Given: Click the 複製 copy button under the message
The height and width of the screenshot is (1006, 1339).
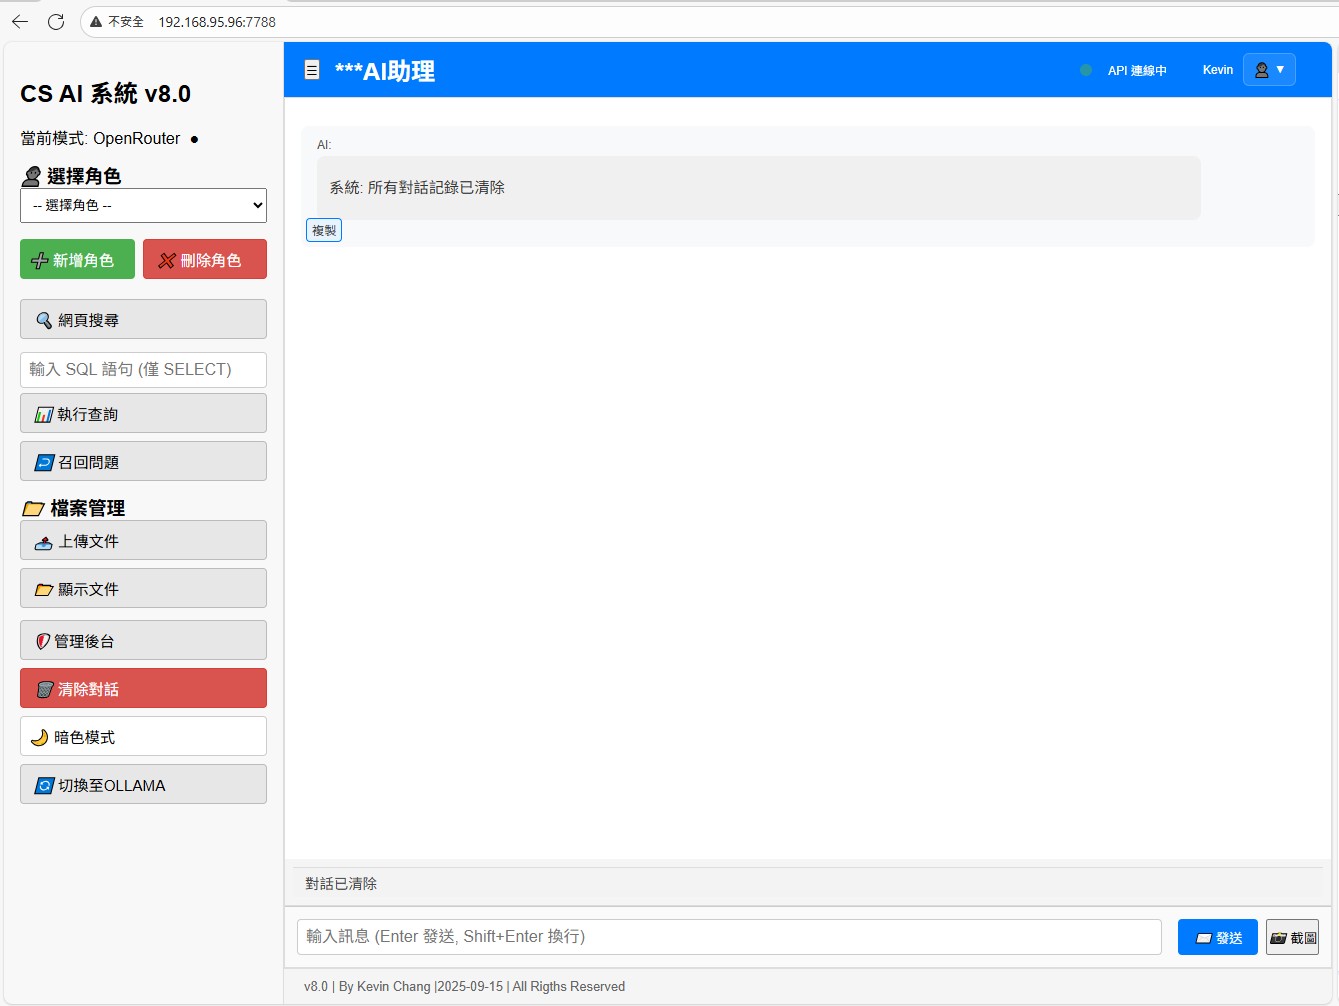Looking at the screenshot, I should point(324,230).
